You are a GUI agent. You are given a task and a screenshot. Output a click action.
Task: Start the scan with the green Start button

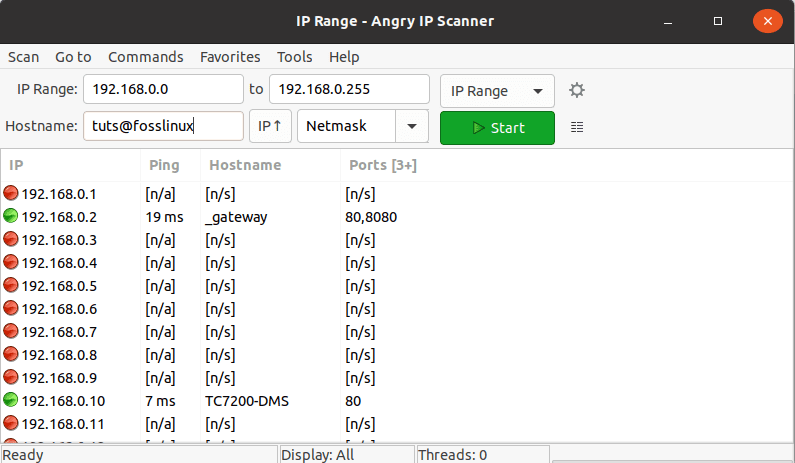pos(497,128)
